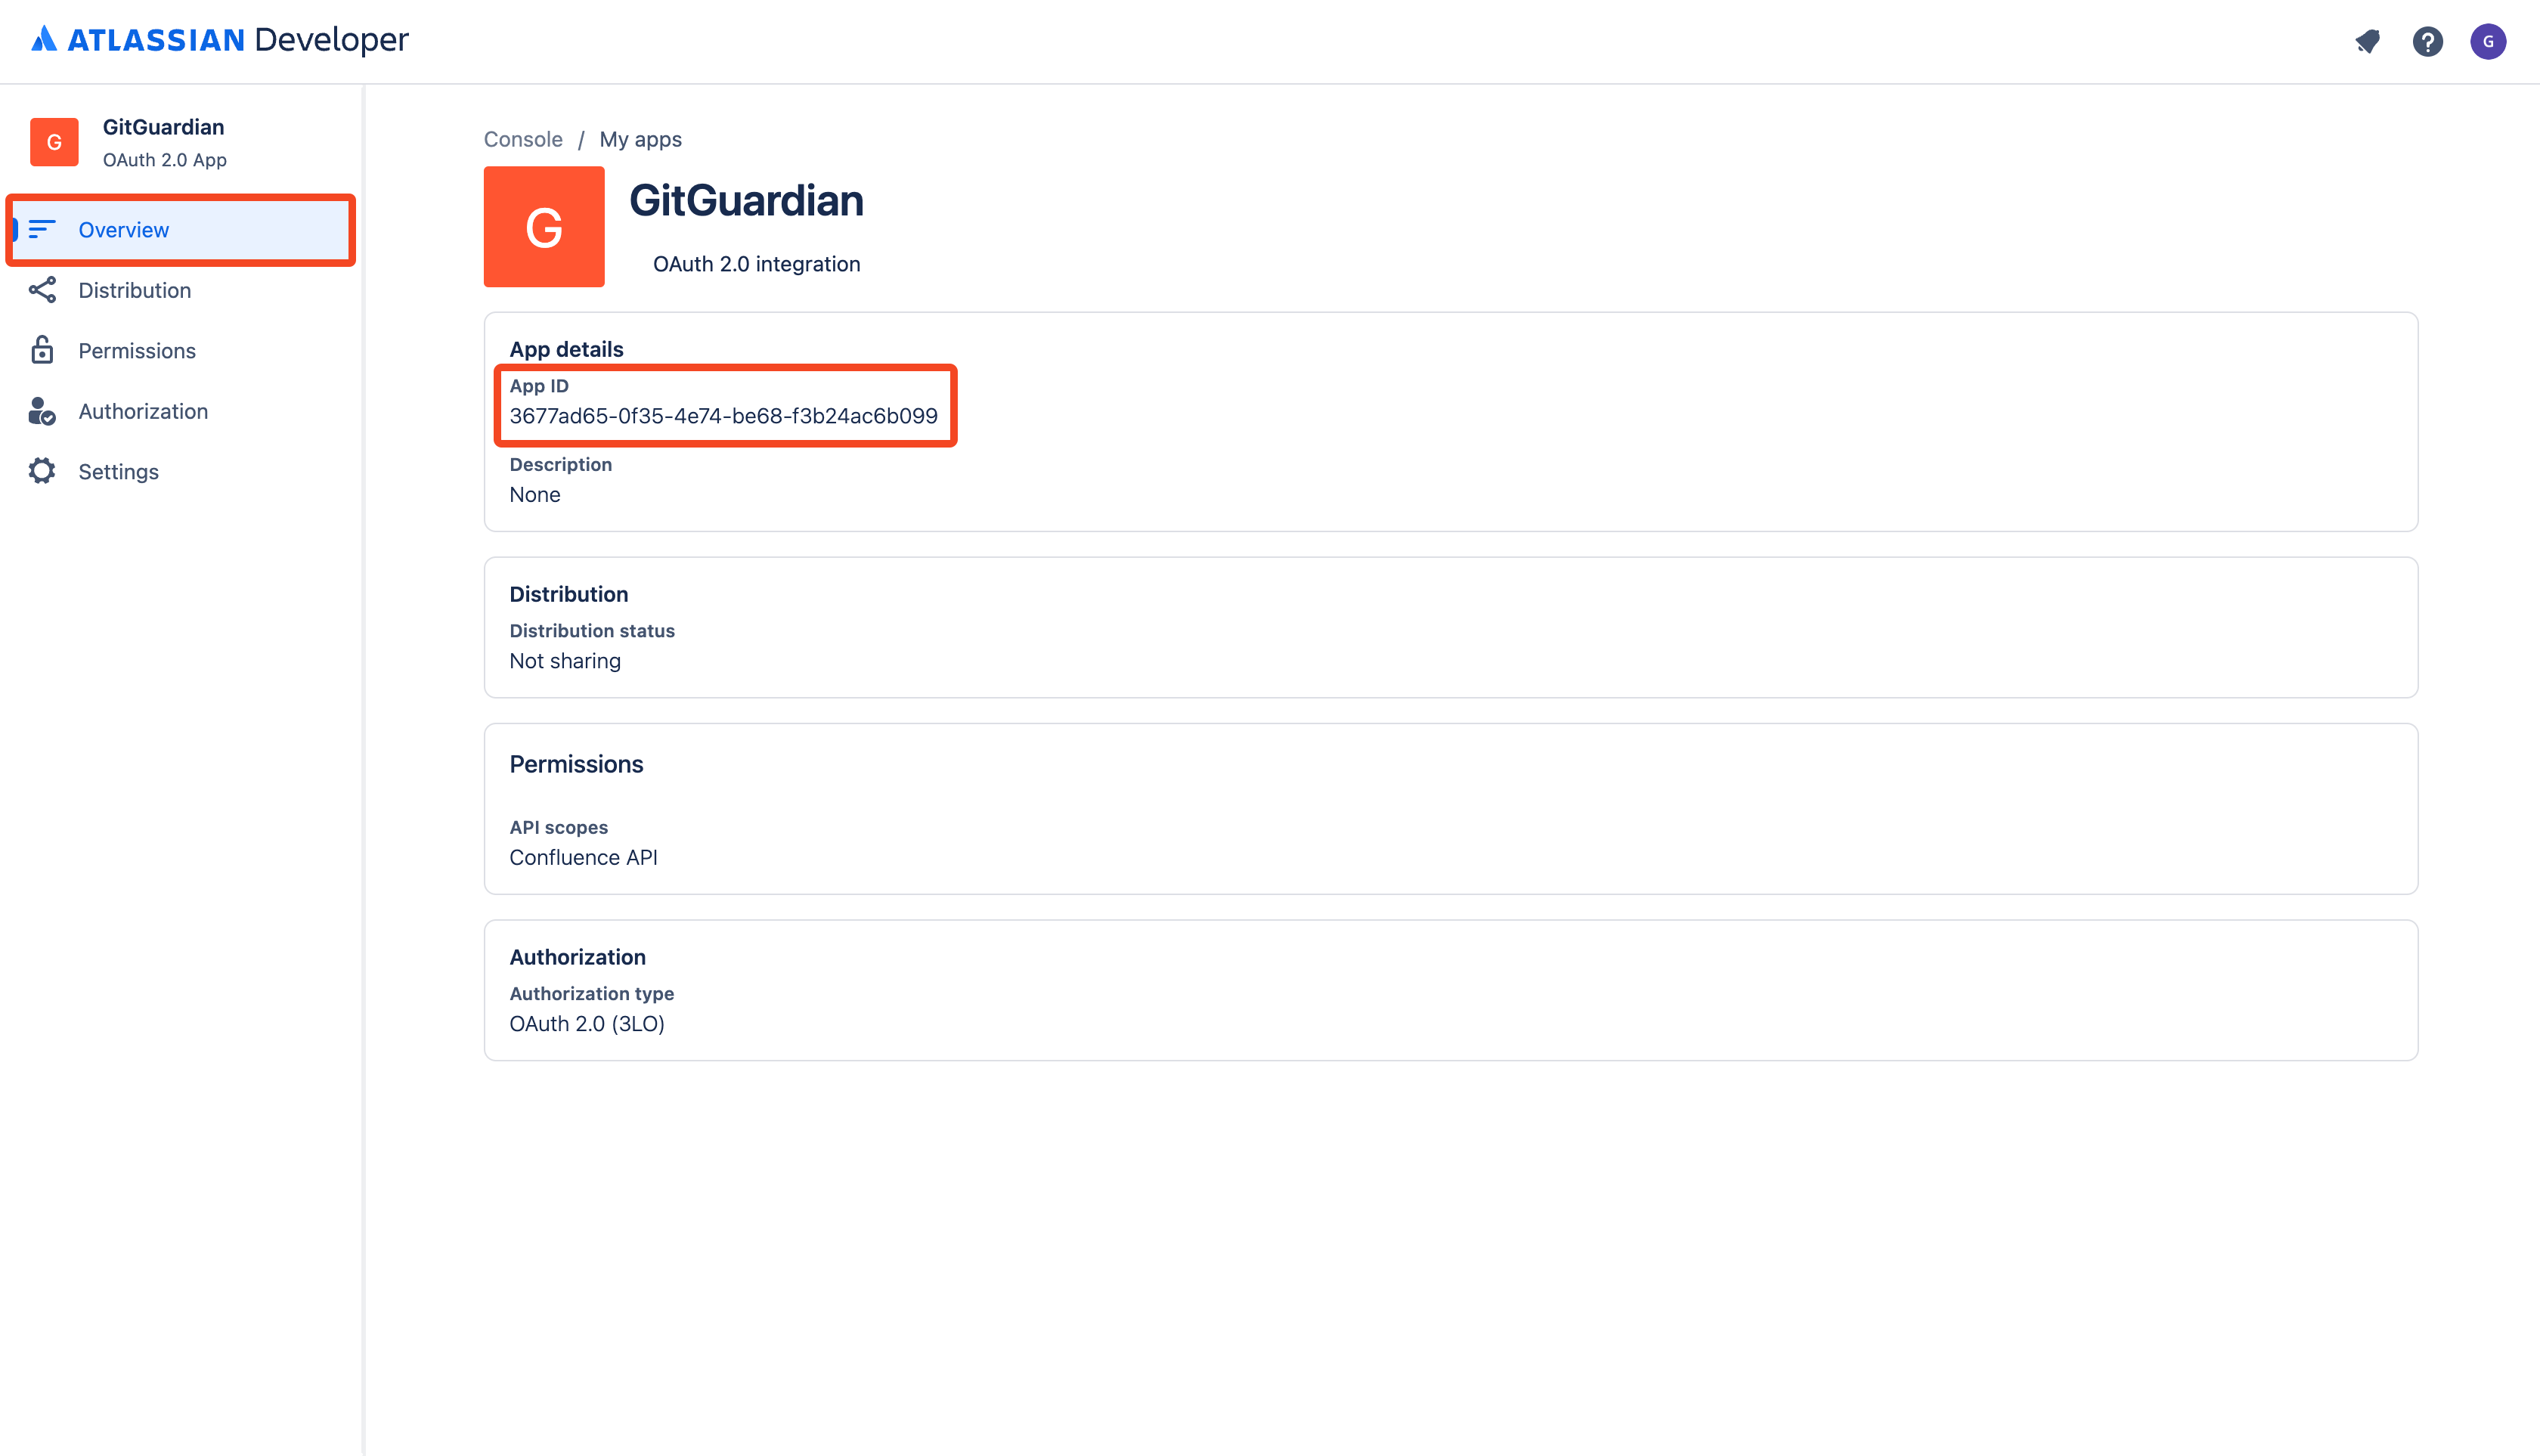Click the large GitGuardian app avatar
Image resolution: width=2540 pixels, height=1456 pixels.
click(544, 227)
